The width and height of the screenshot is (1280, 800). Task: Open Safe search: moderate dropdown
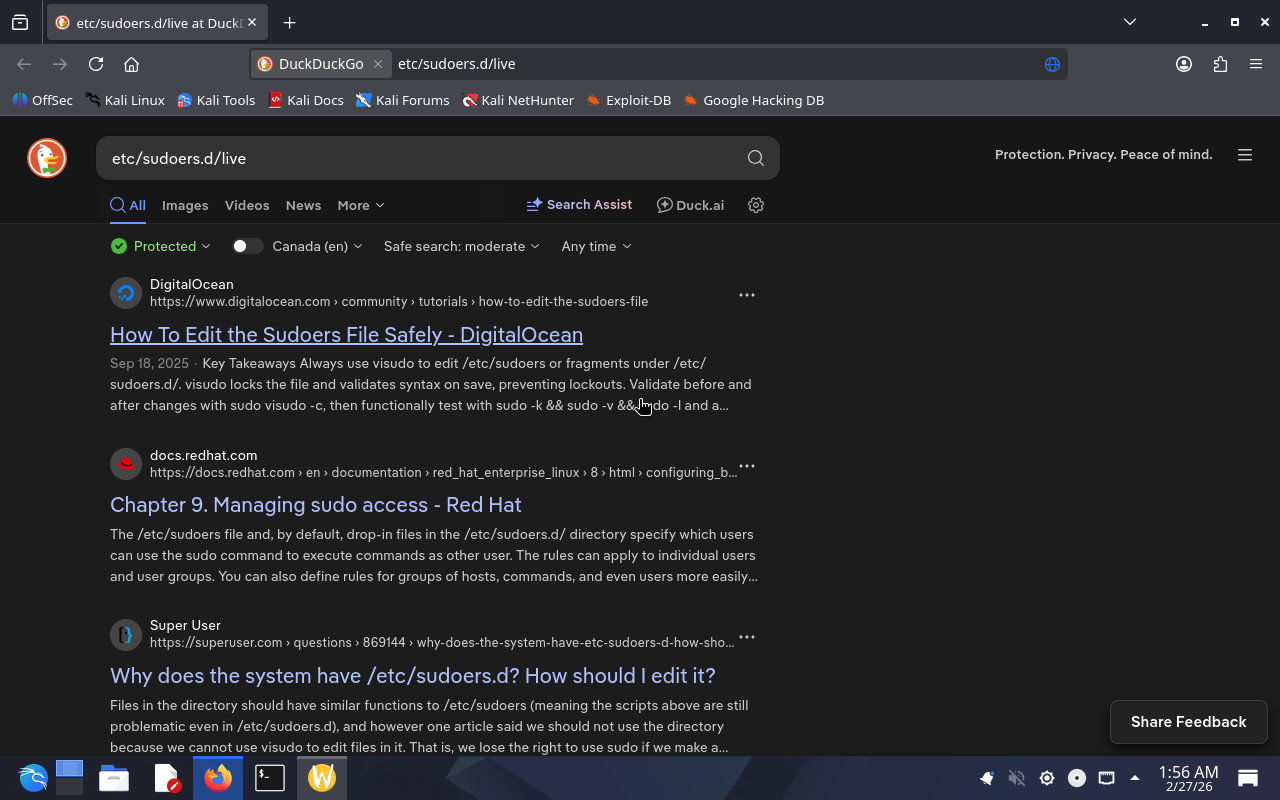point(461,246)
